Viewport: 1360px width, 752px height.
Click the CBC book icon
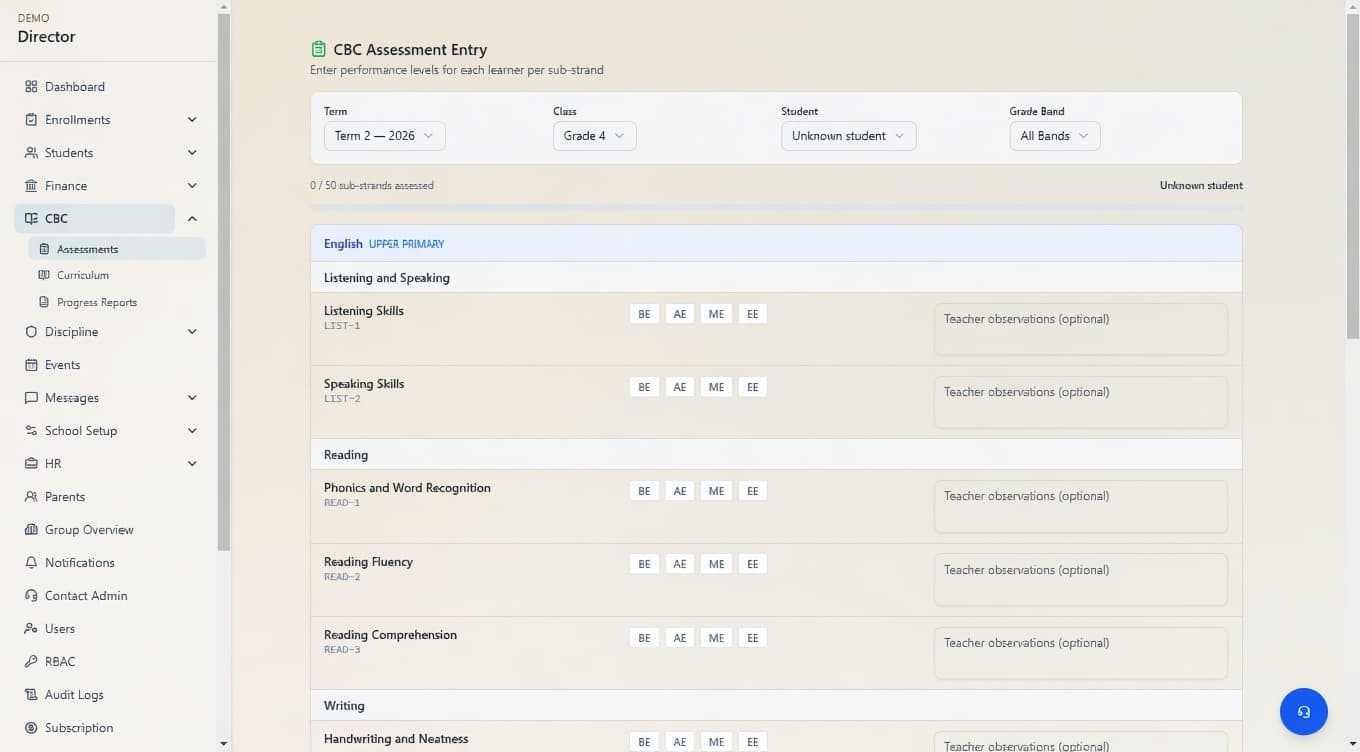pyautogui.click(x=31, y=219)
